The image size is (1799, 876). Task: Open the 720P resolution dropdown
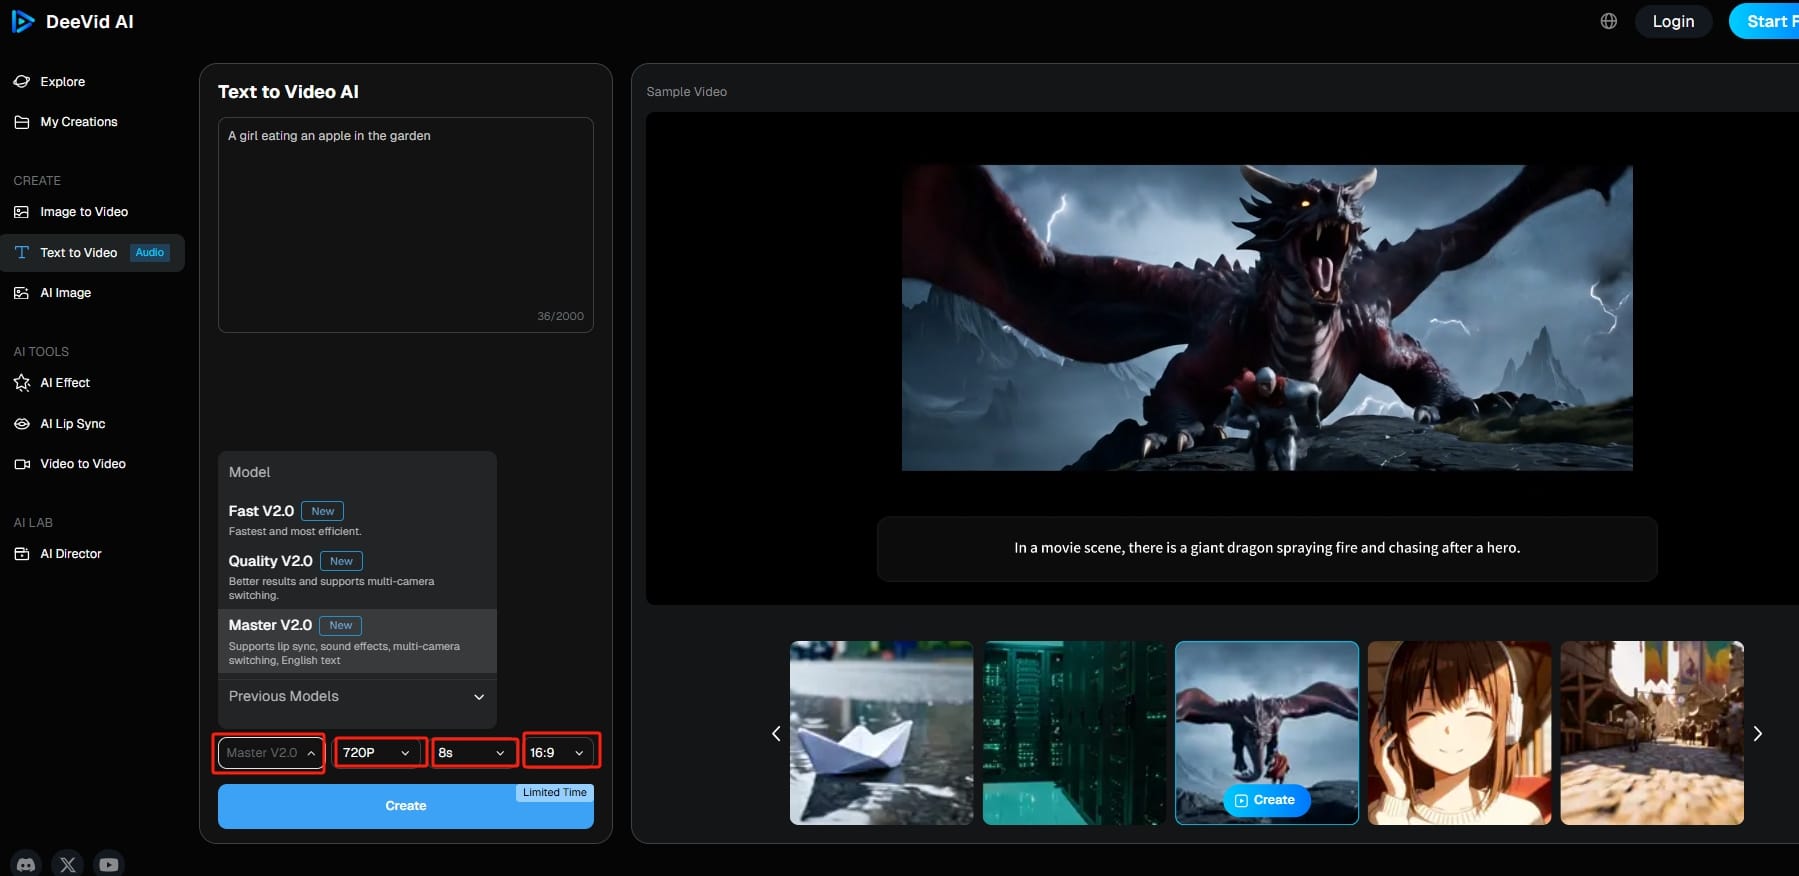point(377,753)
